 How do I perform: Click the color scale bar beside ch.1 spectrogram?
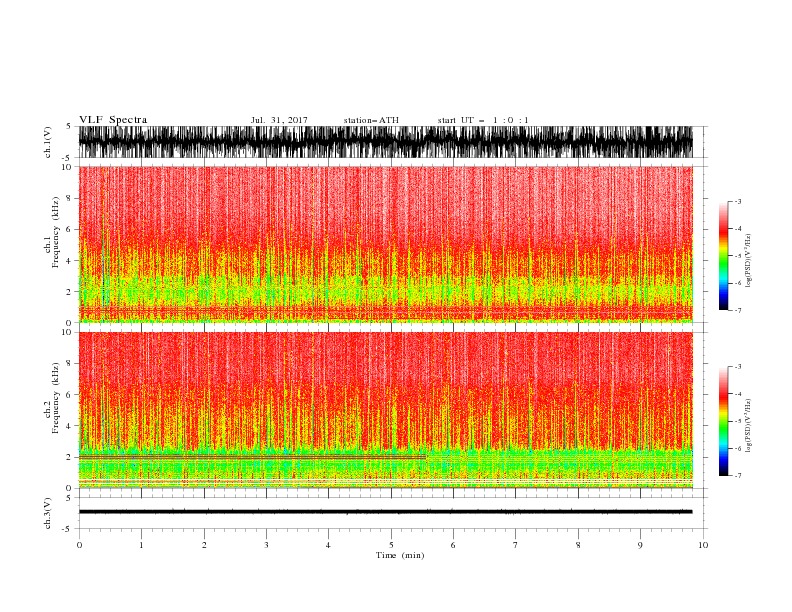[723, 255]
